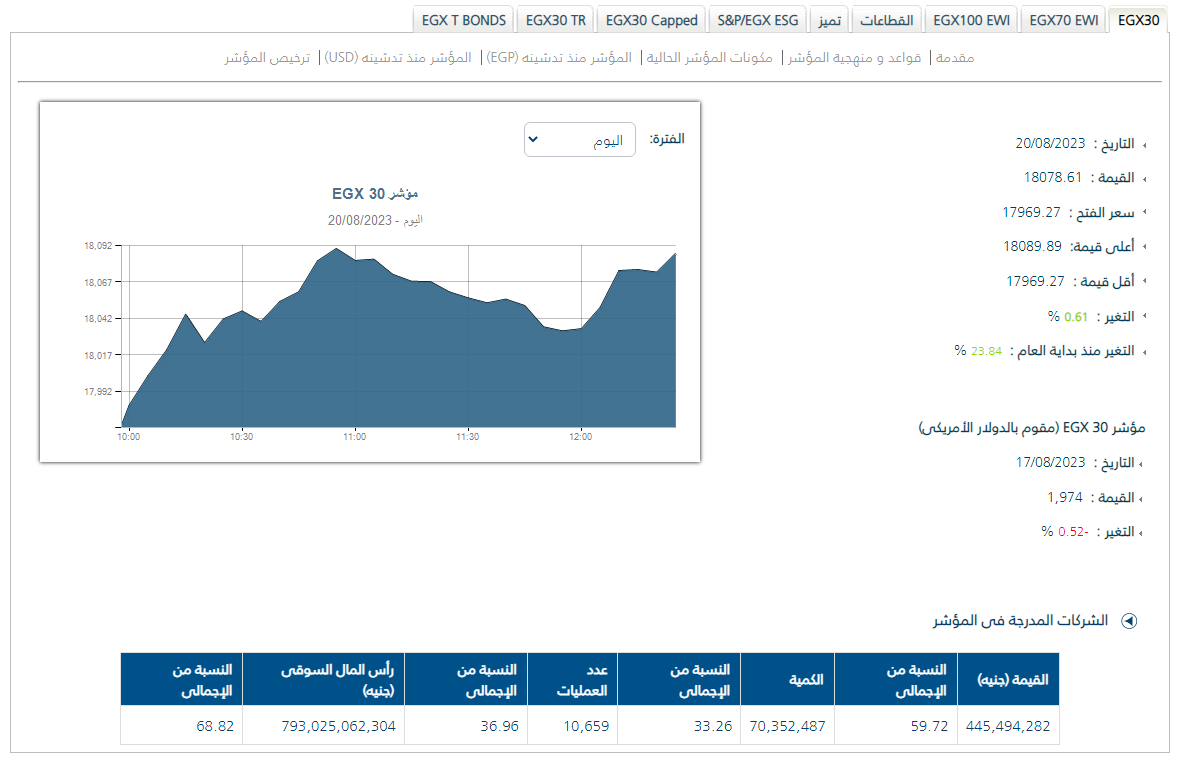Open the القطاعات sectors tab
The image size is (1182, 764).
(887, 20)
